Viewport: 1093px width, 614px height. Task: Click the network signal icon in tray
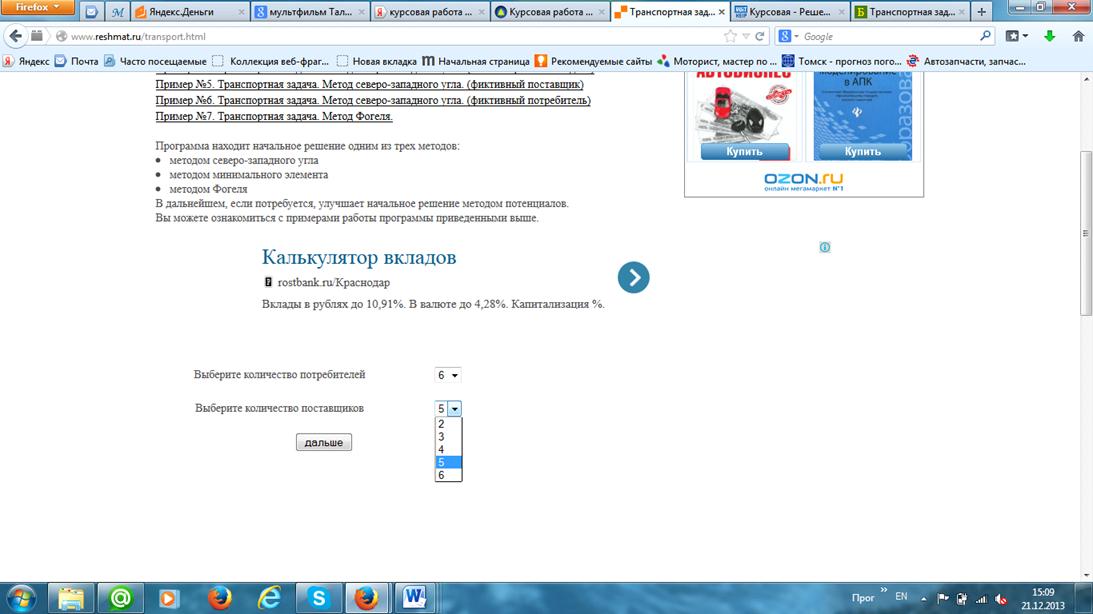(981, 599)
